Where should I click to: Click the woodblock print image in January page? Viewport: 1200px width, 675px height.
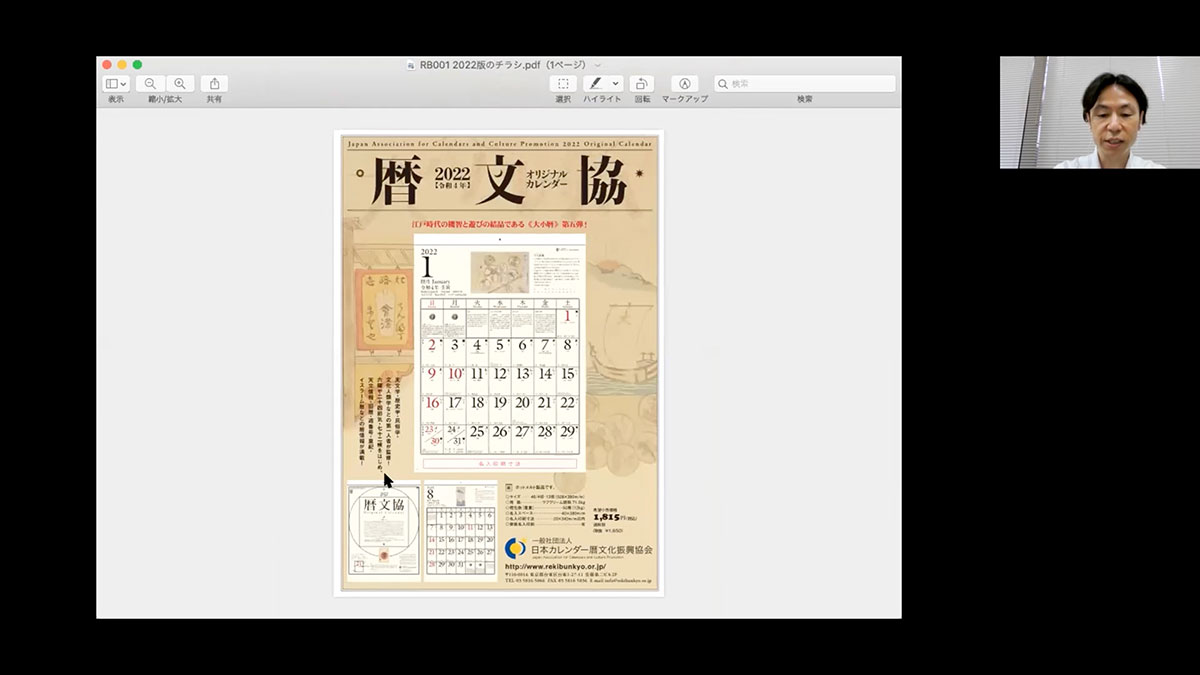pyautogui.click(x=499, y=272)
